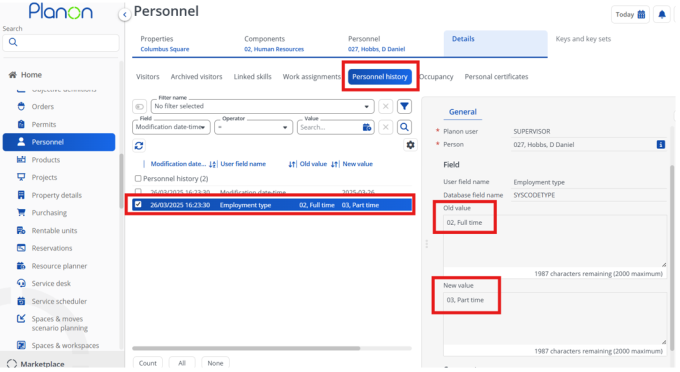Click the New value column header
The height and width of the screenshot is (372, 680).
pos(357,164)
